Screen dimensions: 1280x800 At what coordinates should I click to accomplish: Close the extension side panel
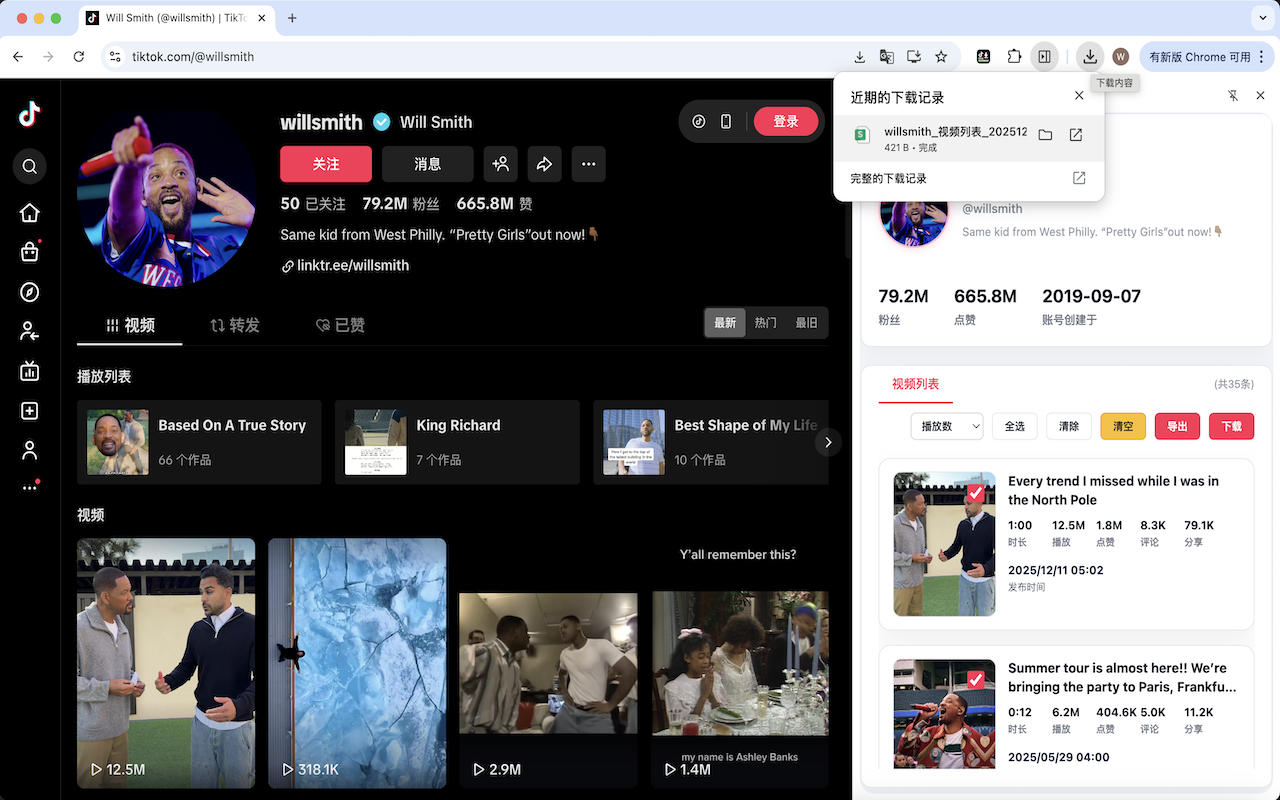1260,96
